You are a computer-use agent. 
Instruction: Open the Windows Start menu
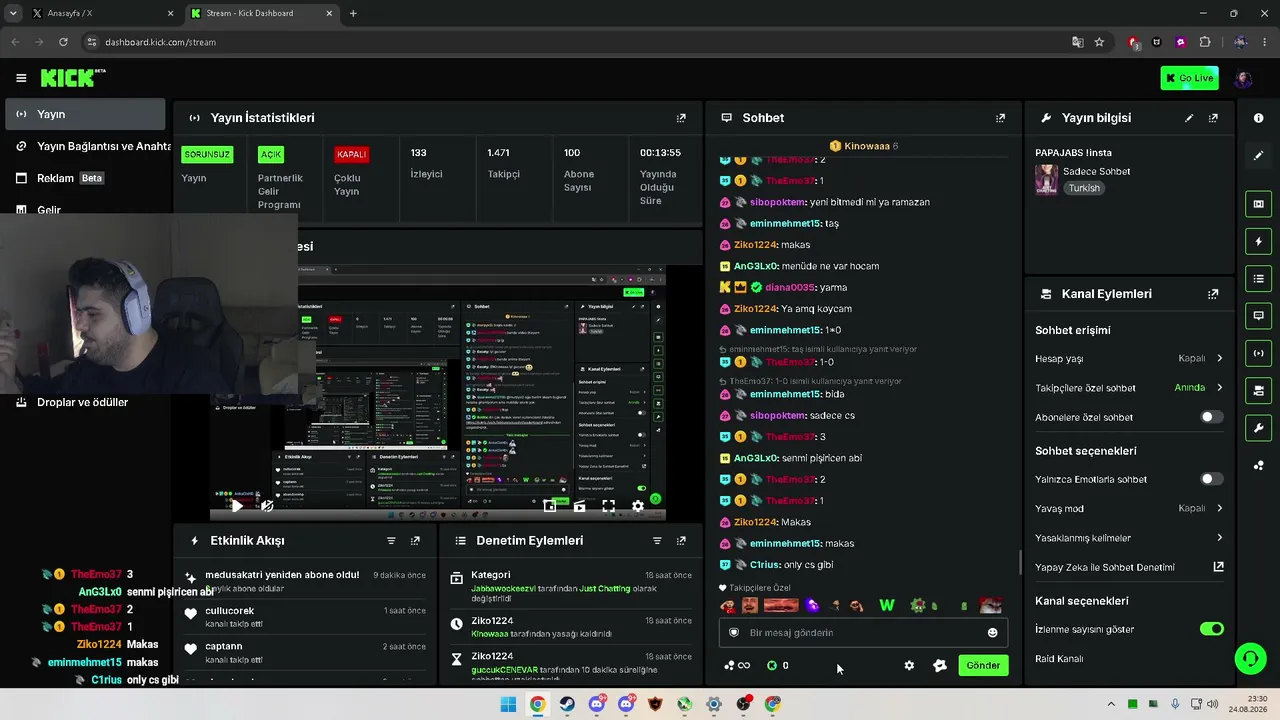[508, 704]
